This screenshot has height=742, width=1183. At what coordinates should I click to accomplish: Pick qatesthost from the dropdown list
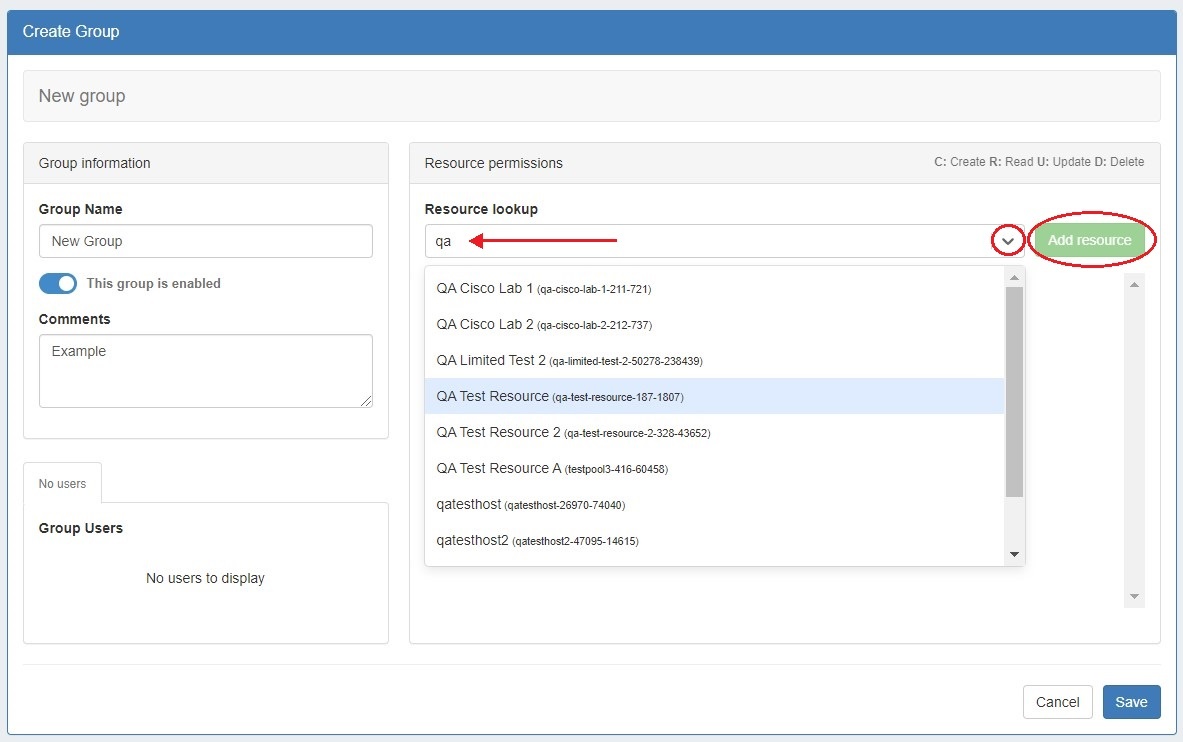(x=530, y=505)
